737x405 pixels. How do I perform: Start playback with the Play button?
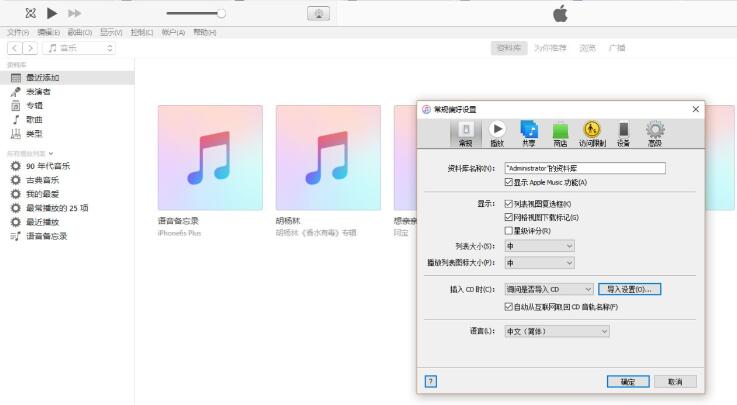(52, 13)
